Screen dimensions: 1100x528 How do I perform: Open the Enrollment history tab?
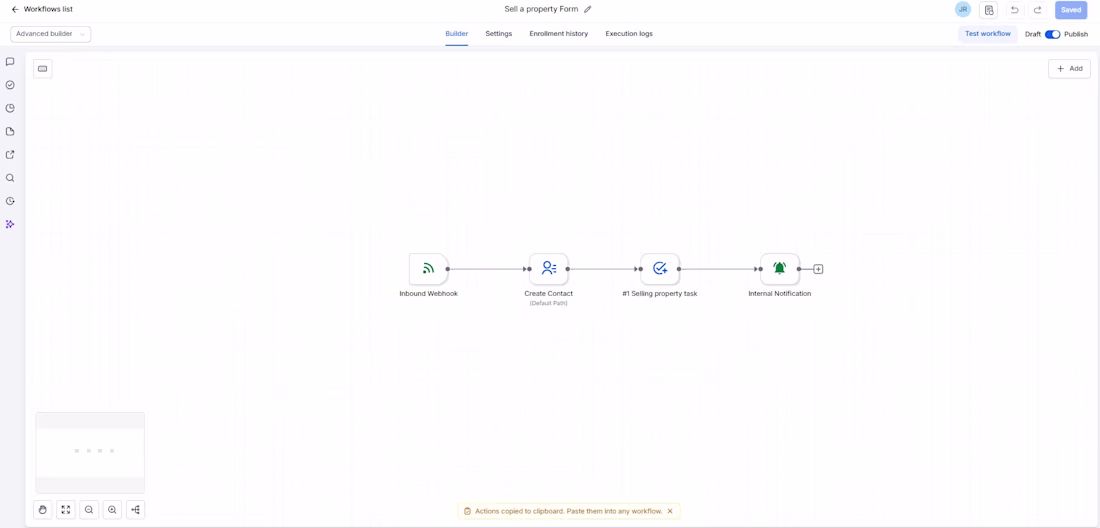click(558, 34)
